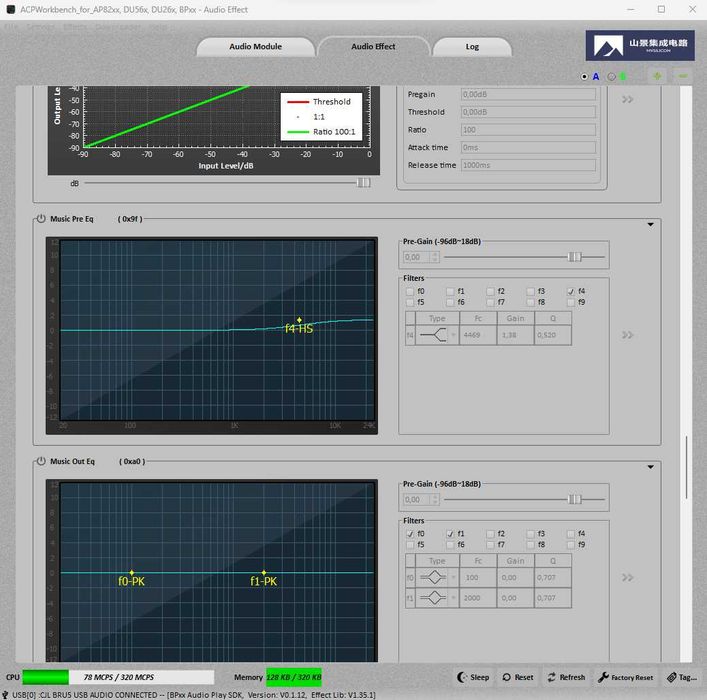
Task: Enable filter f2 in Music Out Eq
Action: pos(490,534)
